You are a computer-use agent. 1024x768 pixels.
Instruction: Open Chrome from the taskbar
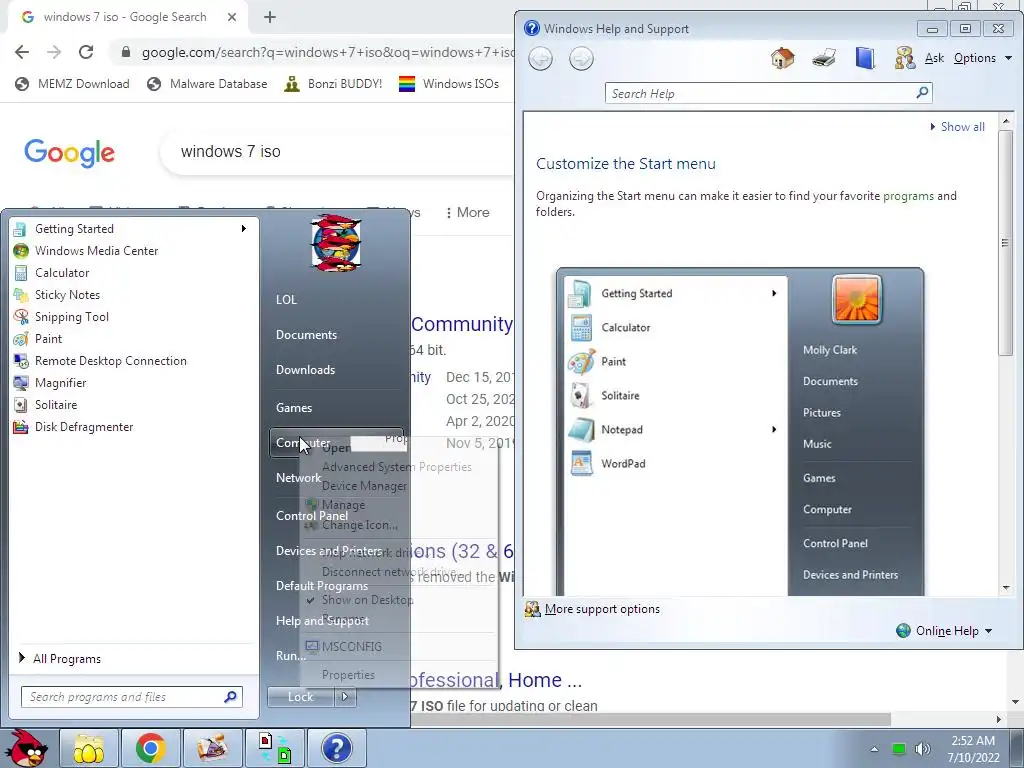(150, 748)
